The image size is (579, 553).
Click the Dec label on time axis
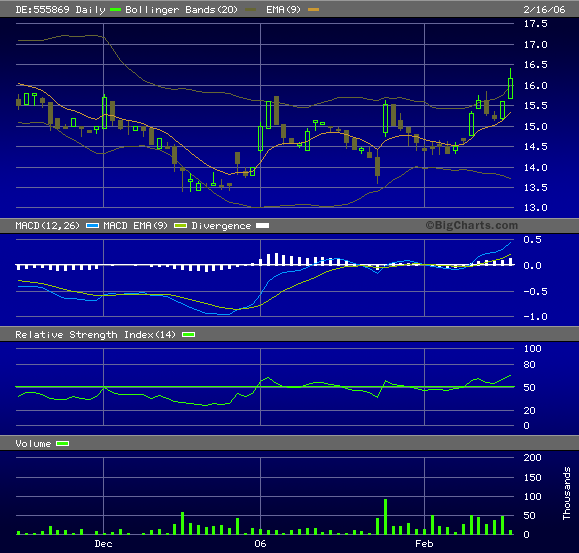pyautogui.click(x=103, y=544)
